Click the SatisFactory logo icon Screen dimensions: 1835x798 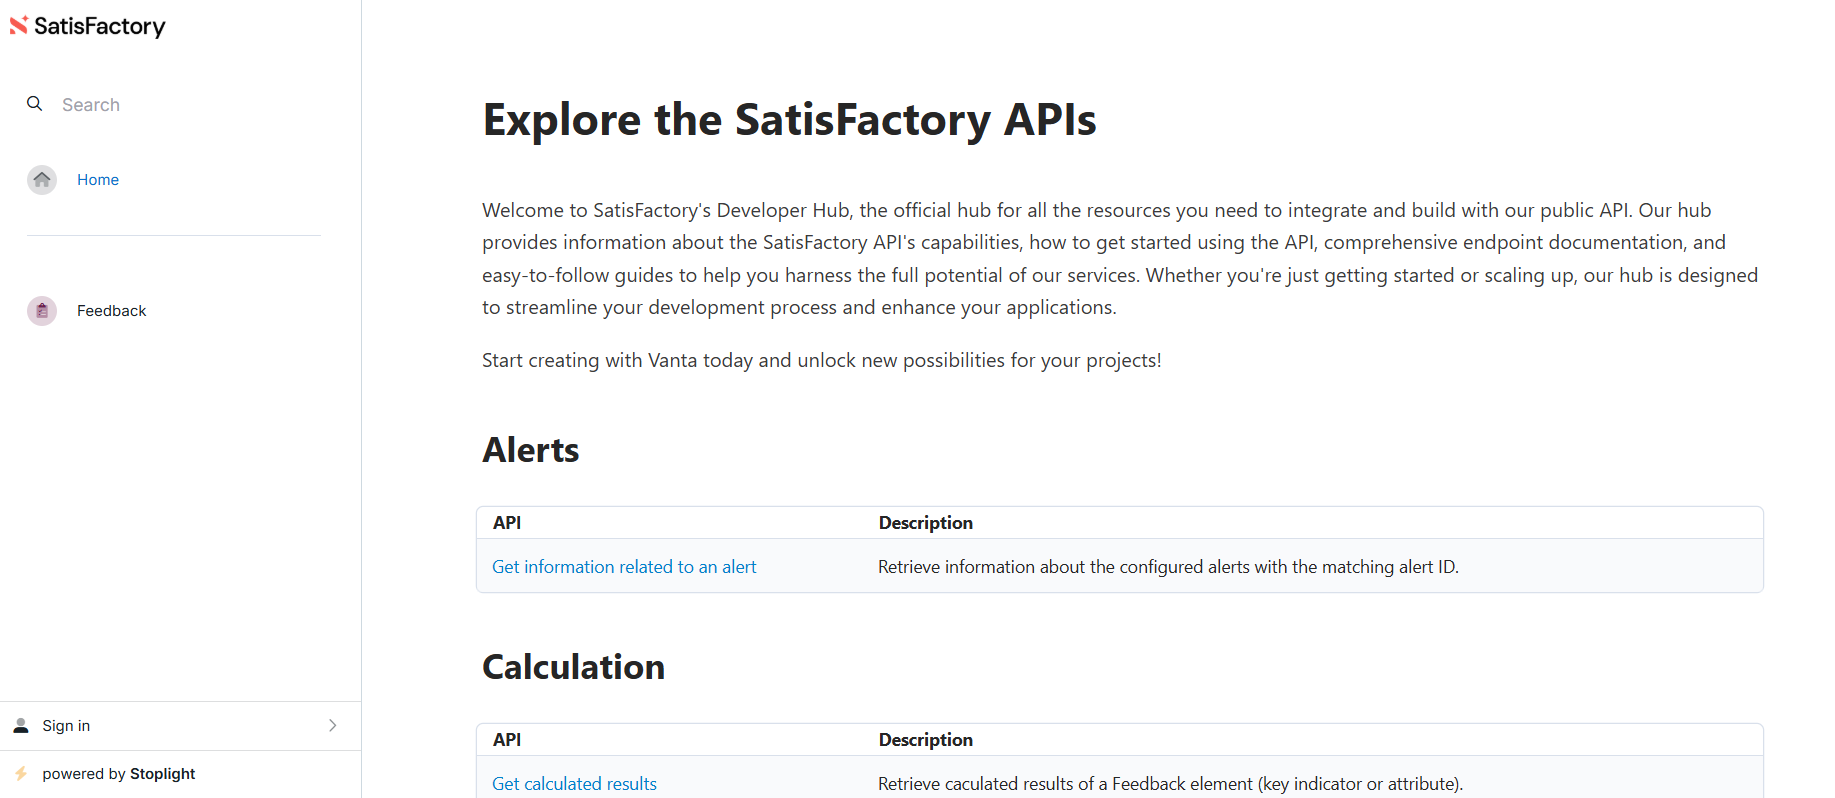[18, 25]
